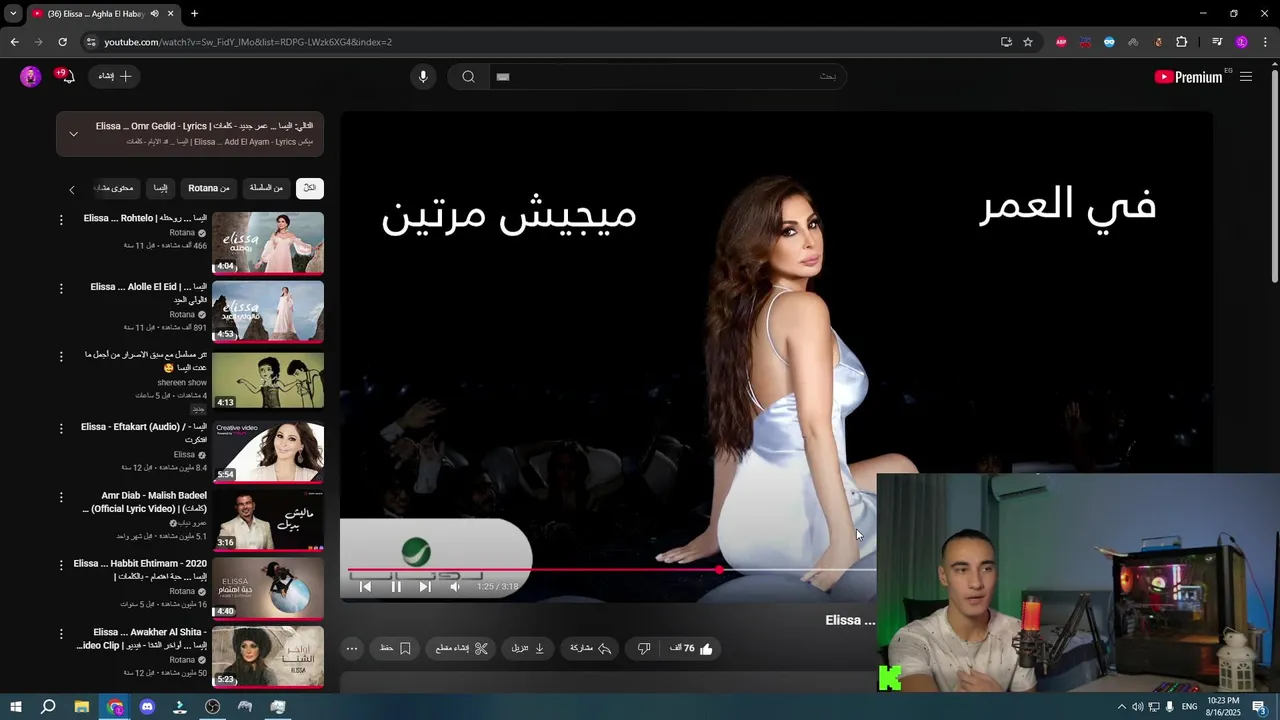Select the 'إليسا' filter chip
The height and width of the screenshot is (720, 1280).
(160, 188)
